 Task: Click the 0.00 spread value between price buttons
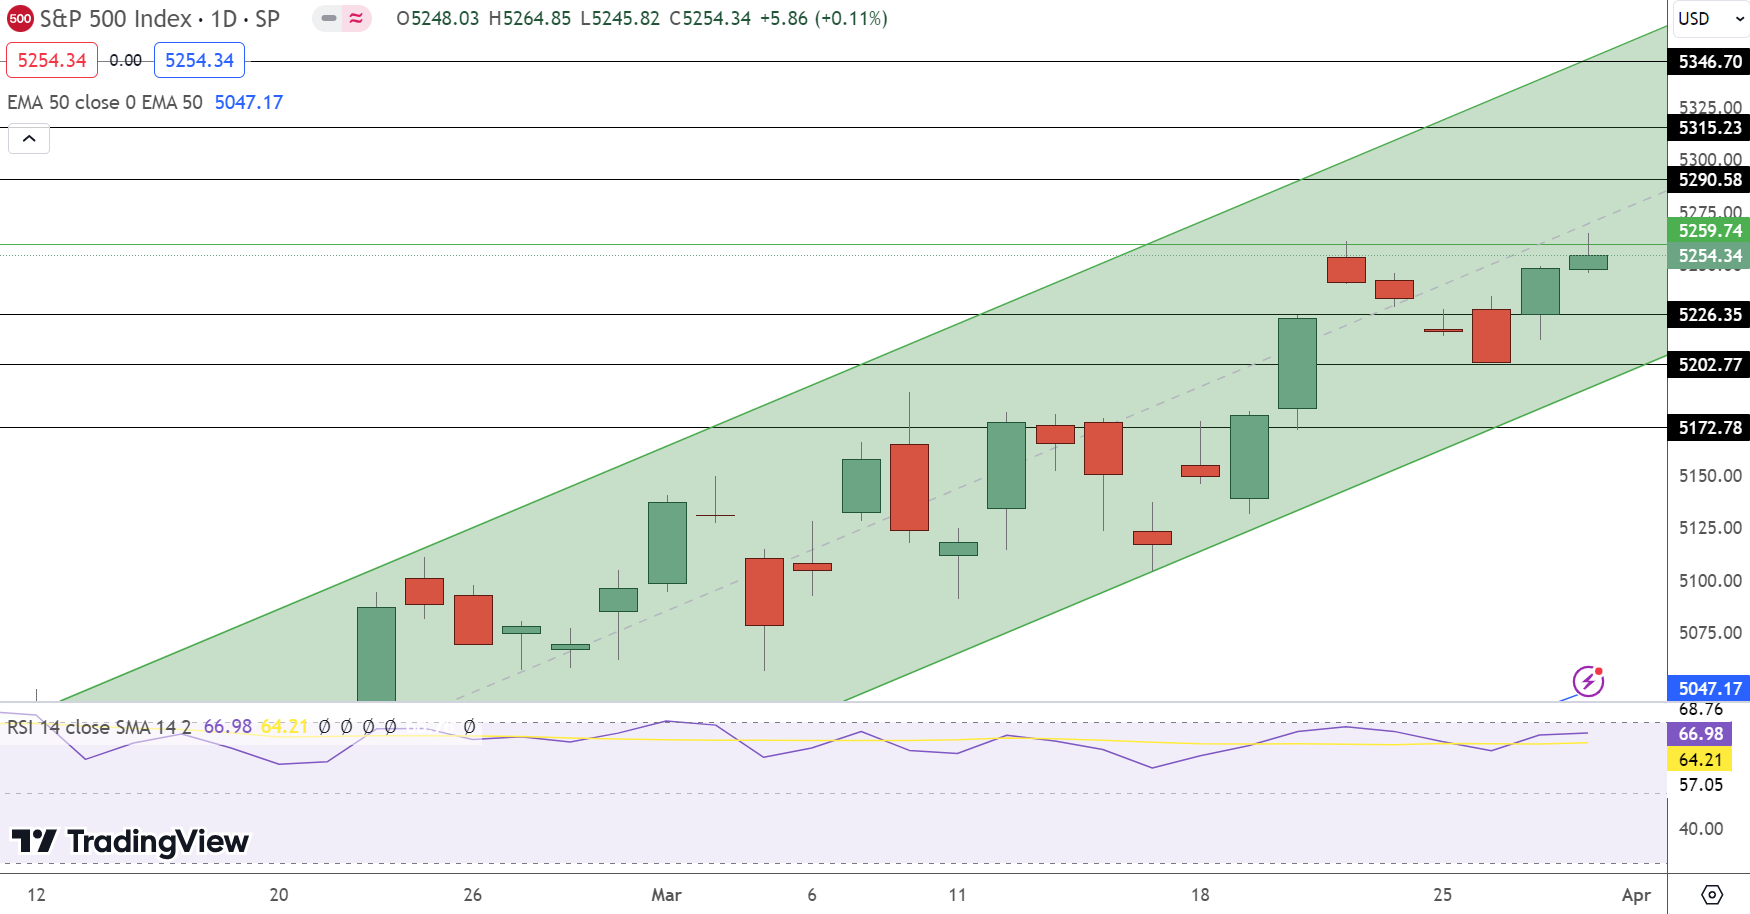click(125, 60)
